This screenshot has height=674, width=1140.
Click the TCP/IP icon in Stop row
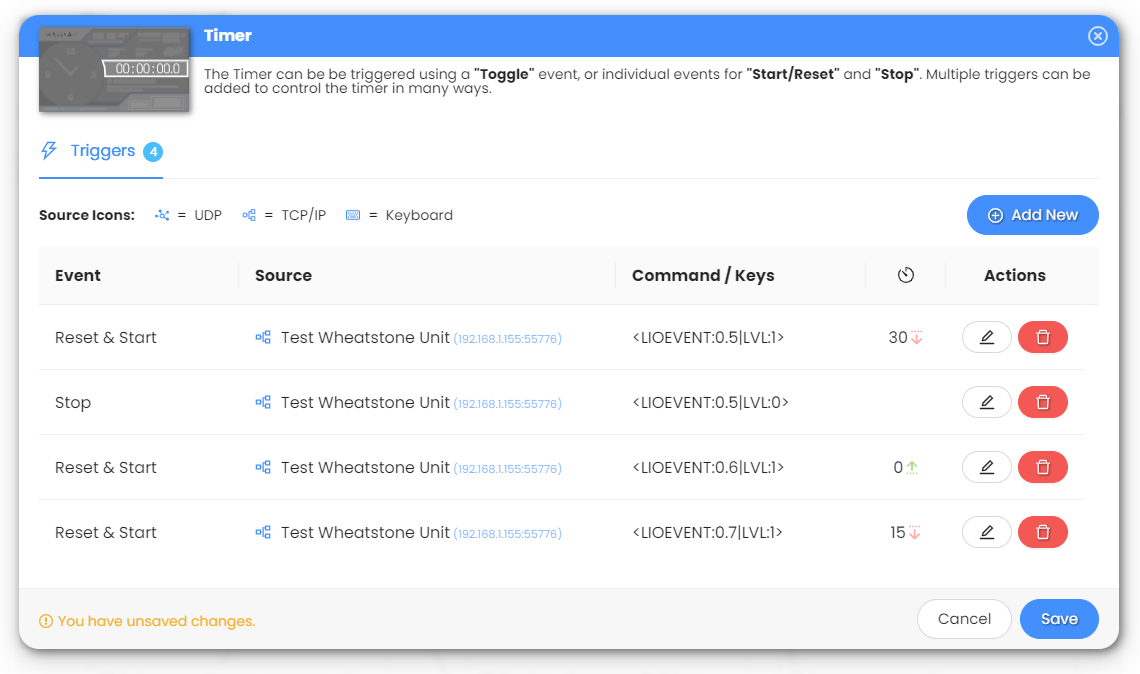pos(263,403)
